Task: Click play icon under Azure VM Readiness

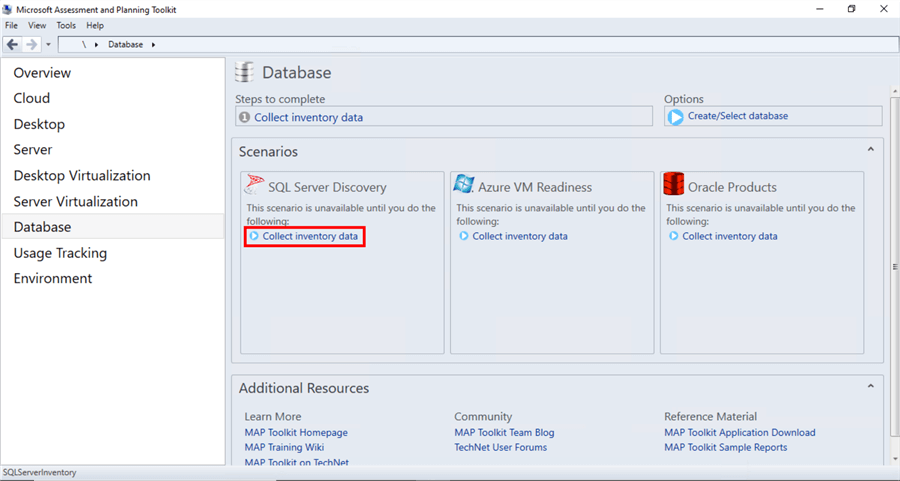Action: (x=464, y=236)
